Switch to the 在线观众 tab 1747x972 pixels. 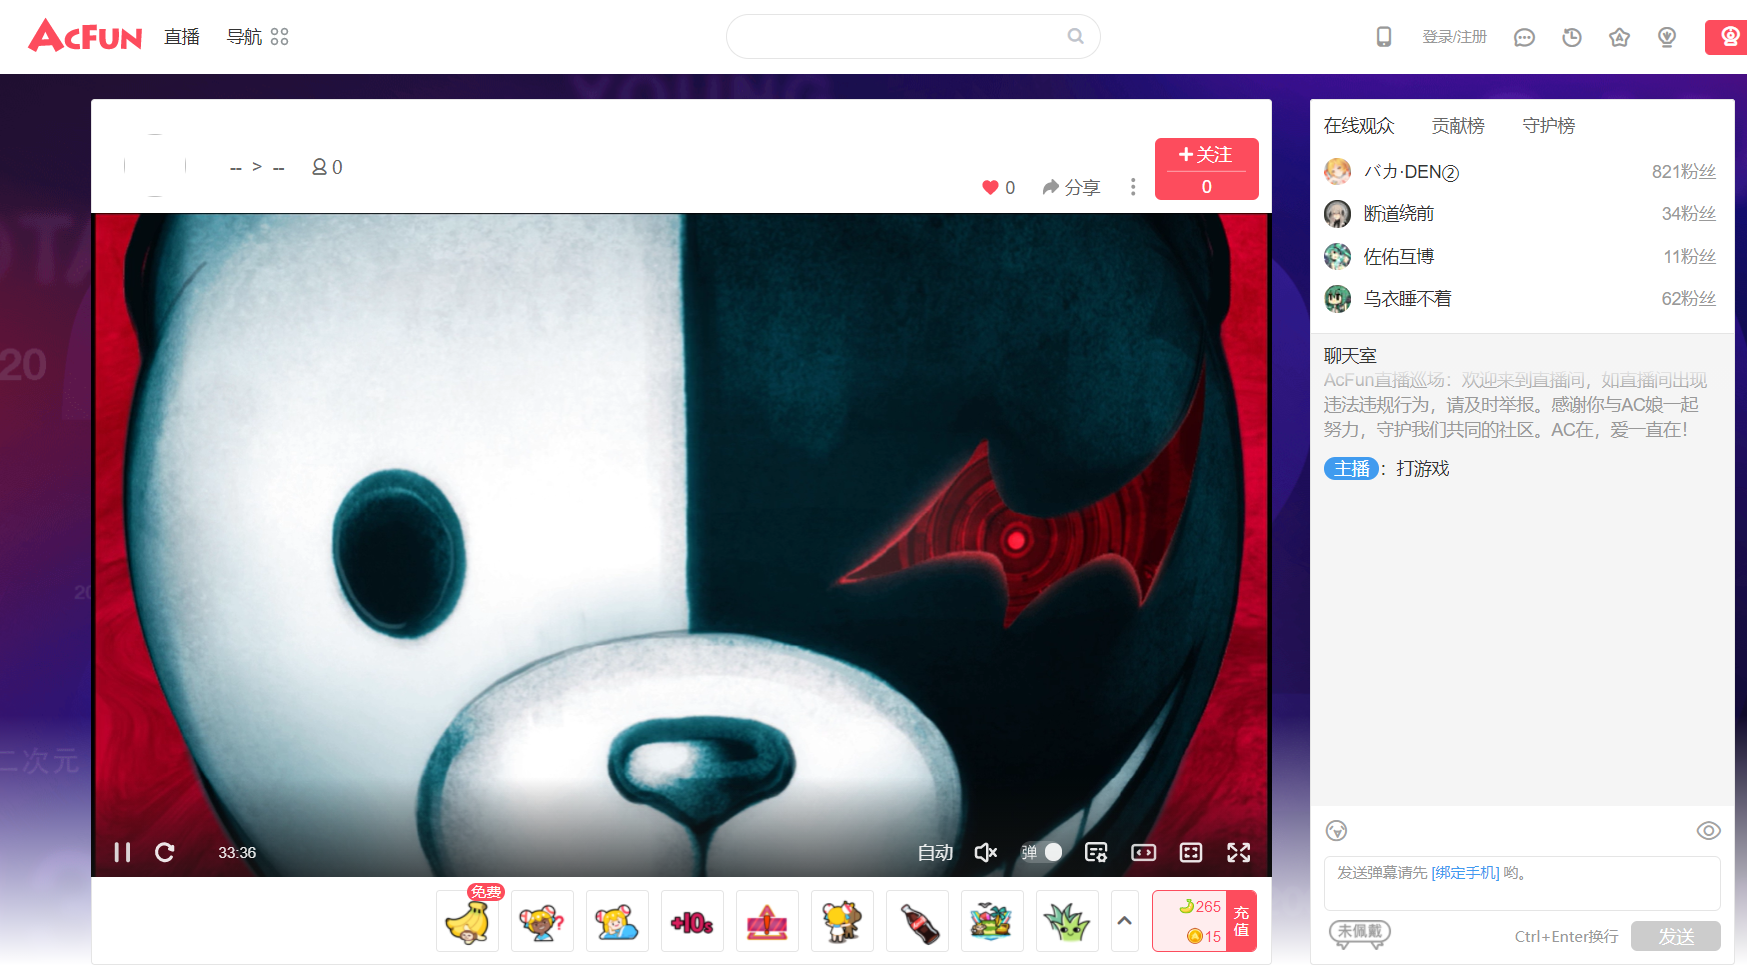(x=1359, y=126)
